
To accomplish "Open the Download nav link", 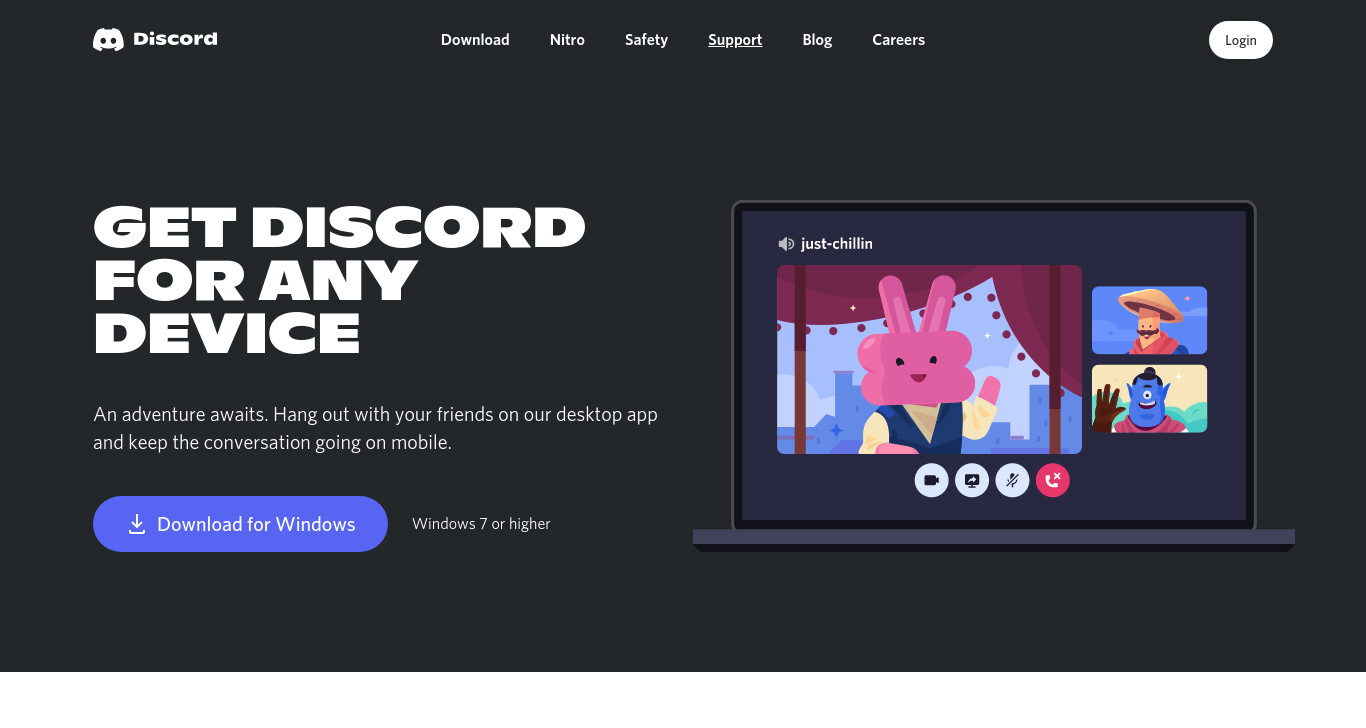I will point(475,40).
